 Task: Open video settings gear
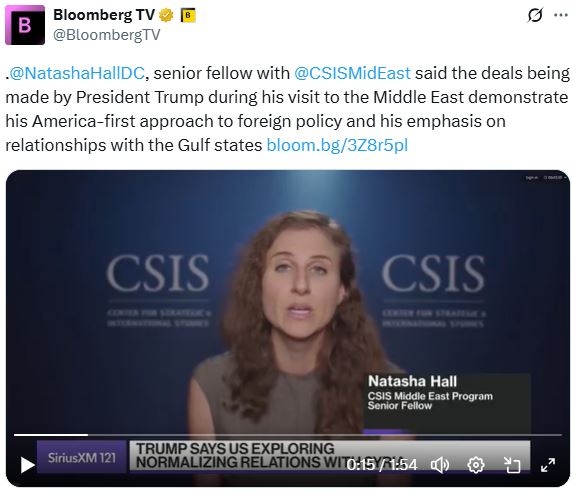click(476, 465)
